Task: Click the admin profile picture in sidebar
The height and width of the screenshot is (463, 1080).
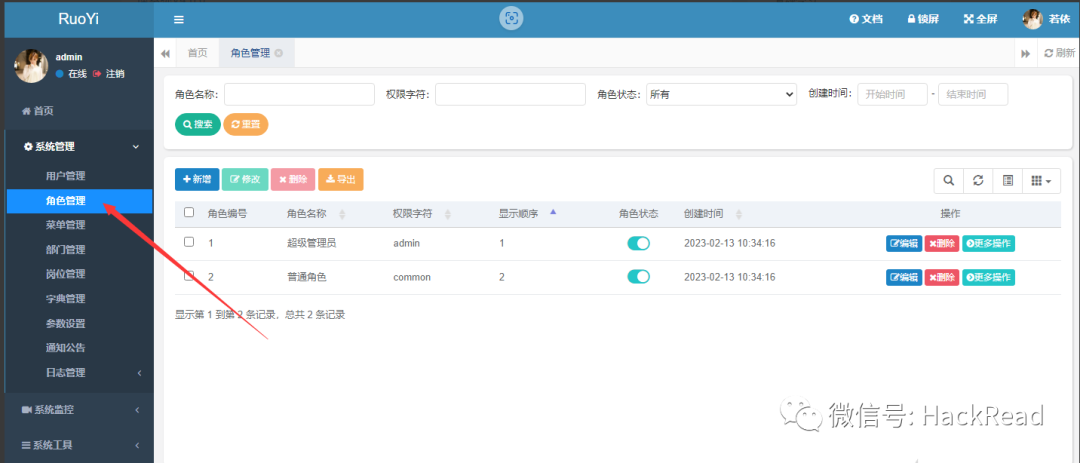Action: (x=32, y=66)
